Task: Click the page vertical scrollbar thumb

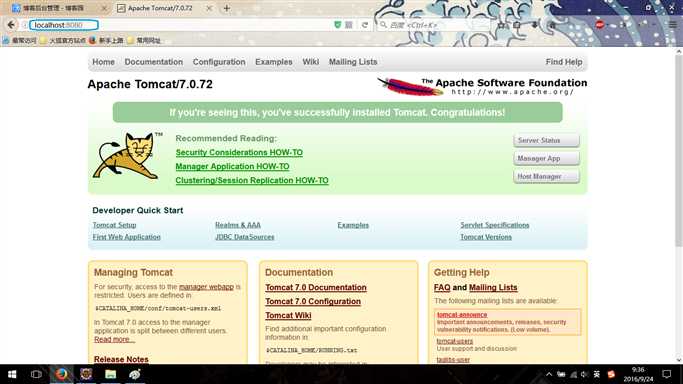Action: point(679,150)
